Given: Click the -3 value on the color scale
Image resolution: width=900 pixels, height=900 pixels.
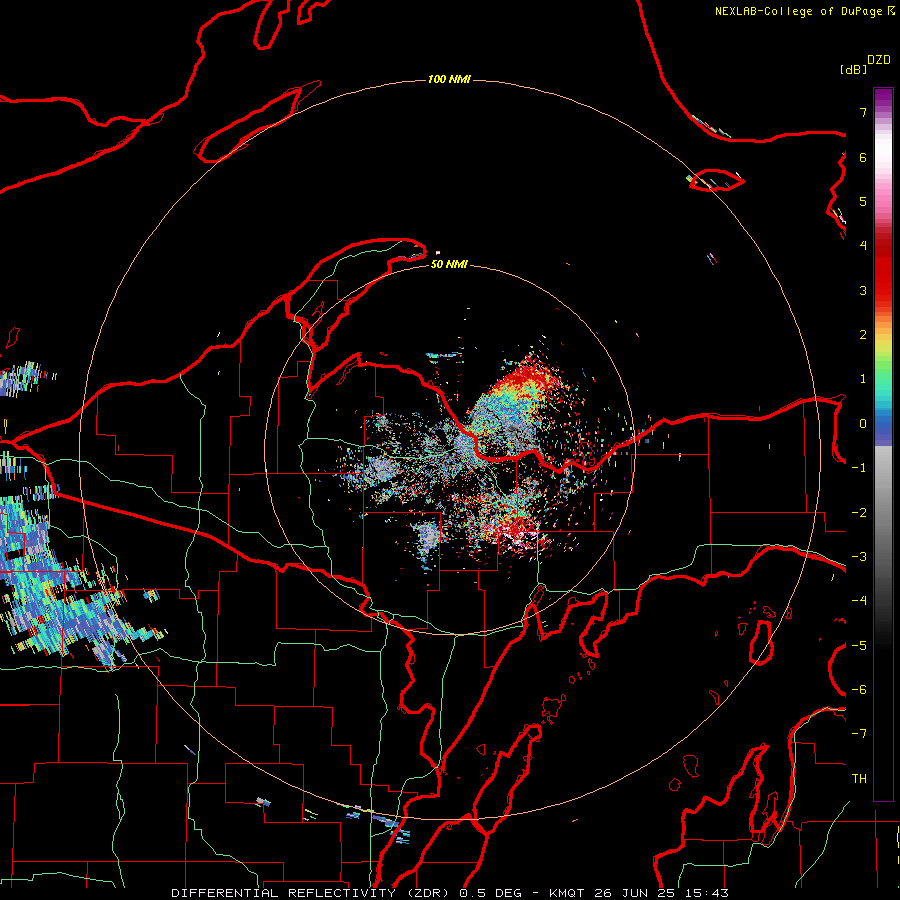Looking at the screenshot, I should click(859, 557).
